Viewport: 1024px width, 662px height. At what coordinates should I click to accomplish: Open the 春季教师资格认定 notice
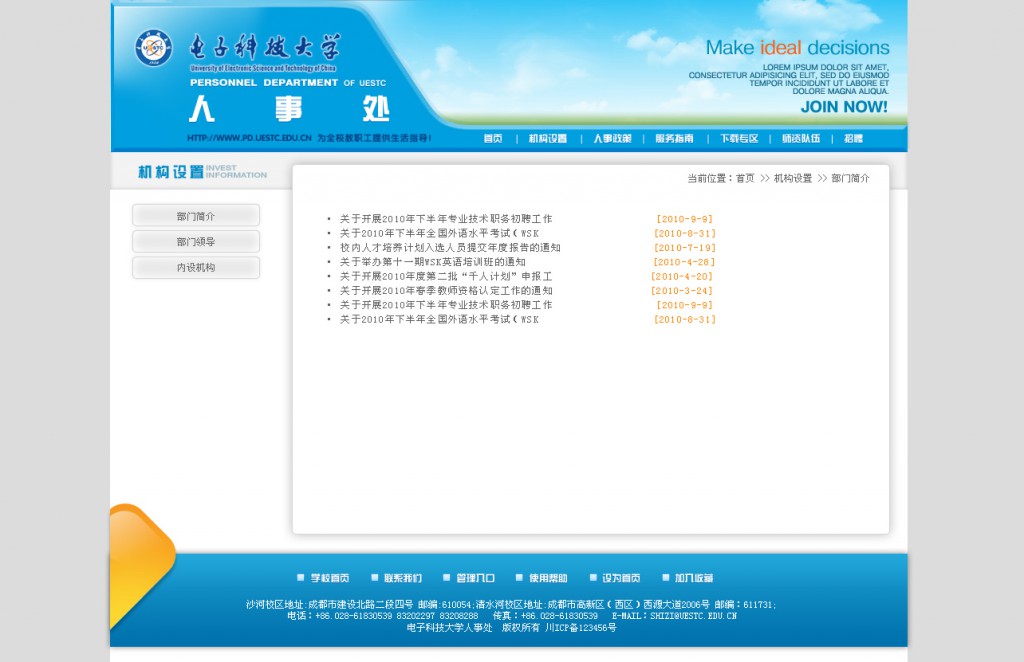point(445,291)
